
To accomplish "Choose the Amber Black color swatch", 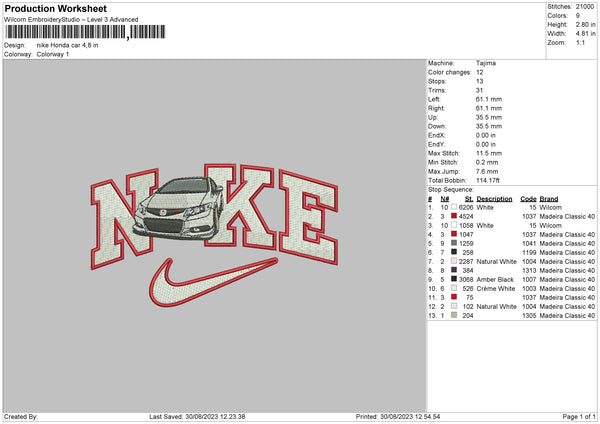I will coord(454,279).
